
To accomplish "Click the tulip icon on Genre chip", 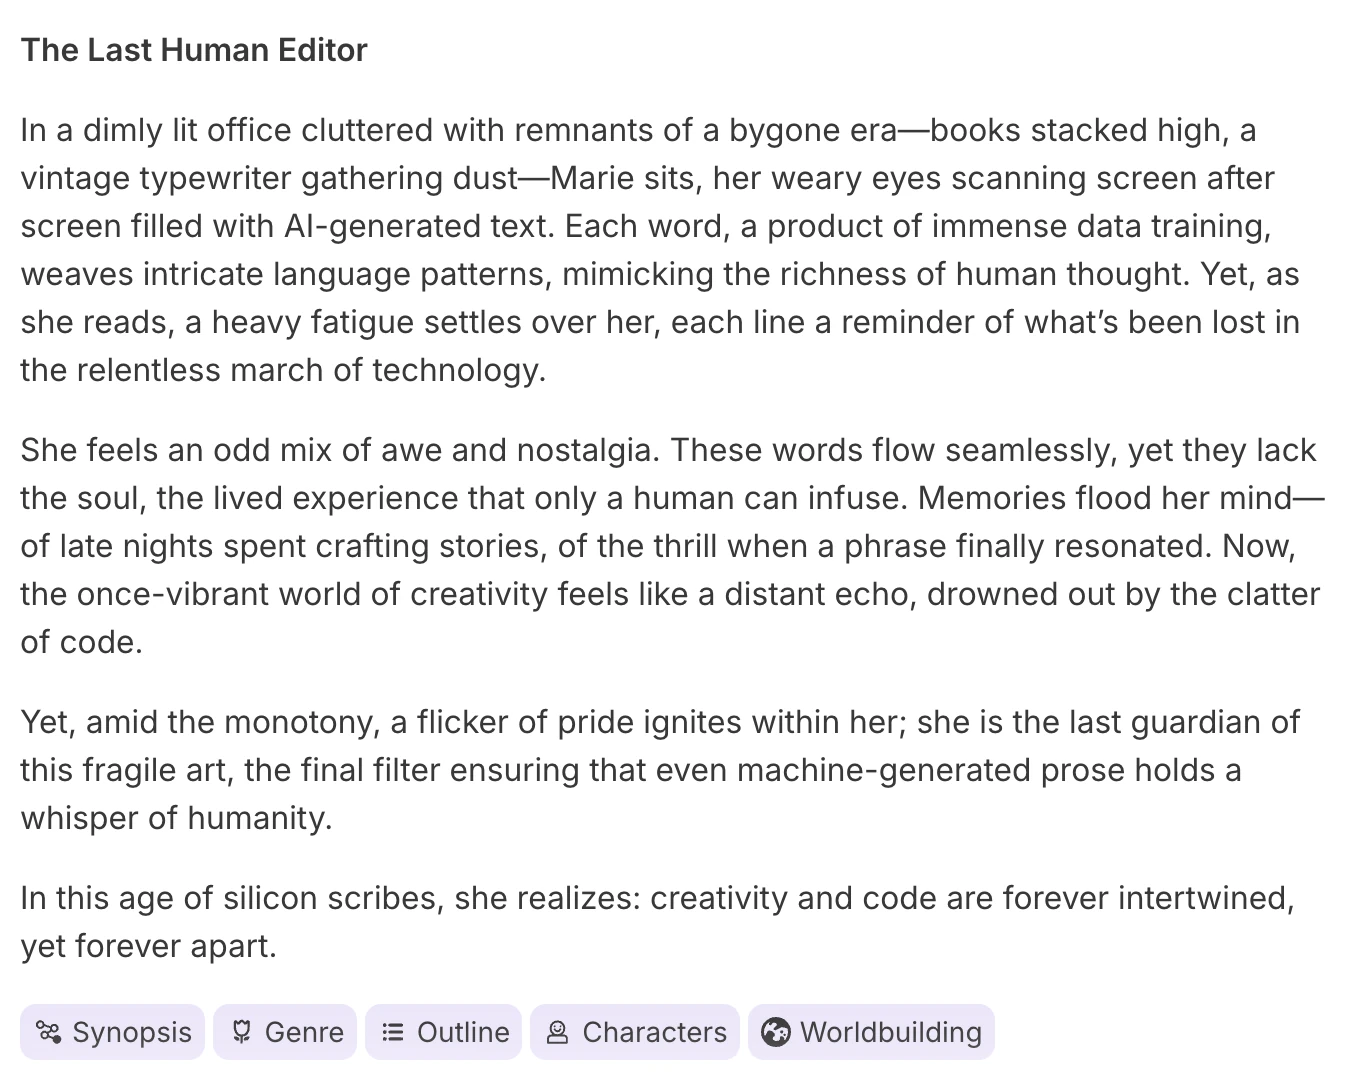I will (241, 1032).
